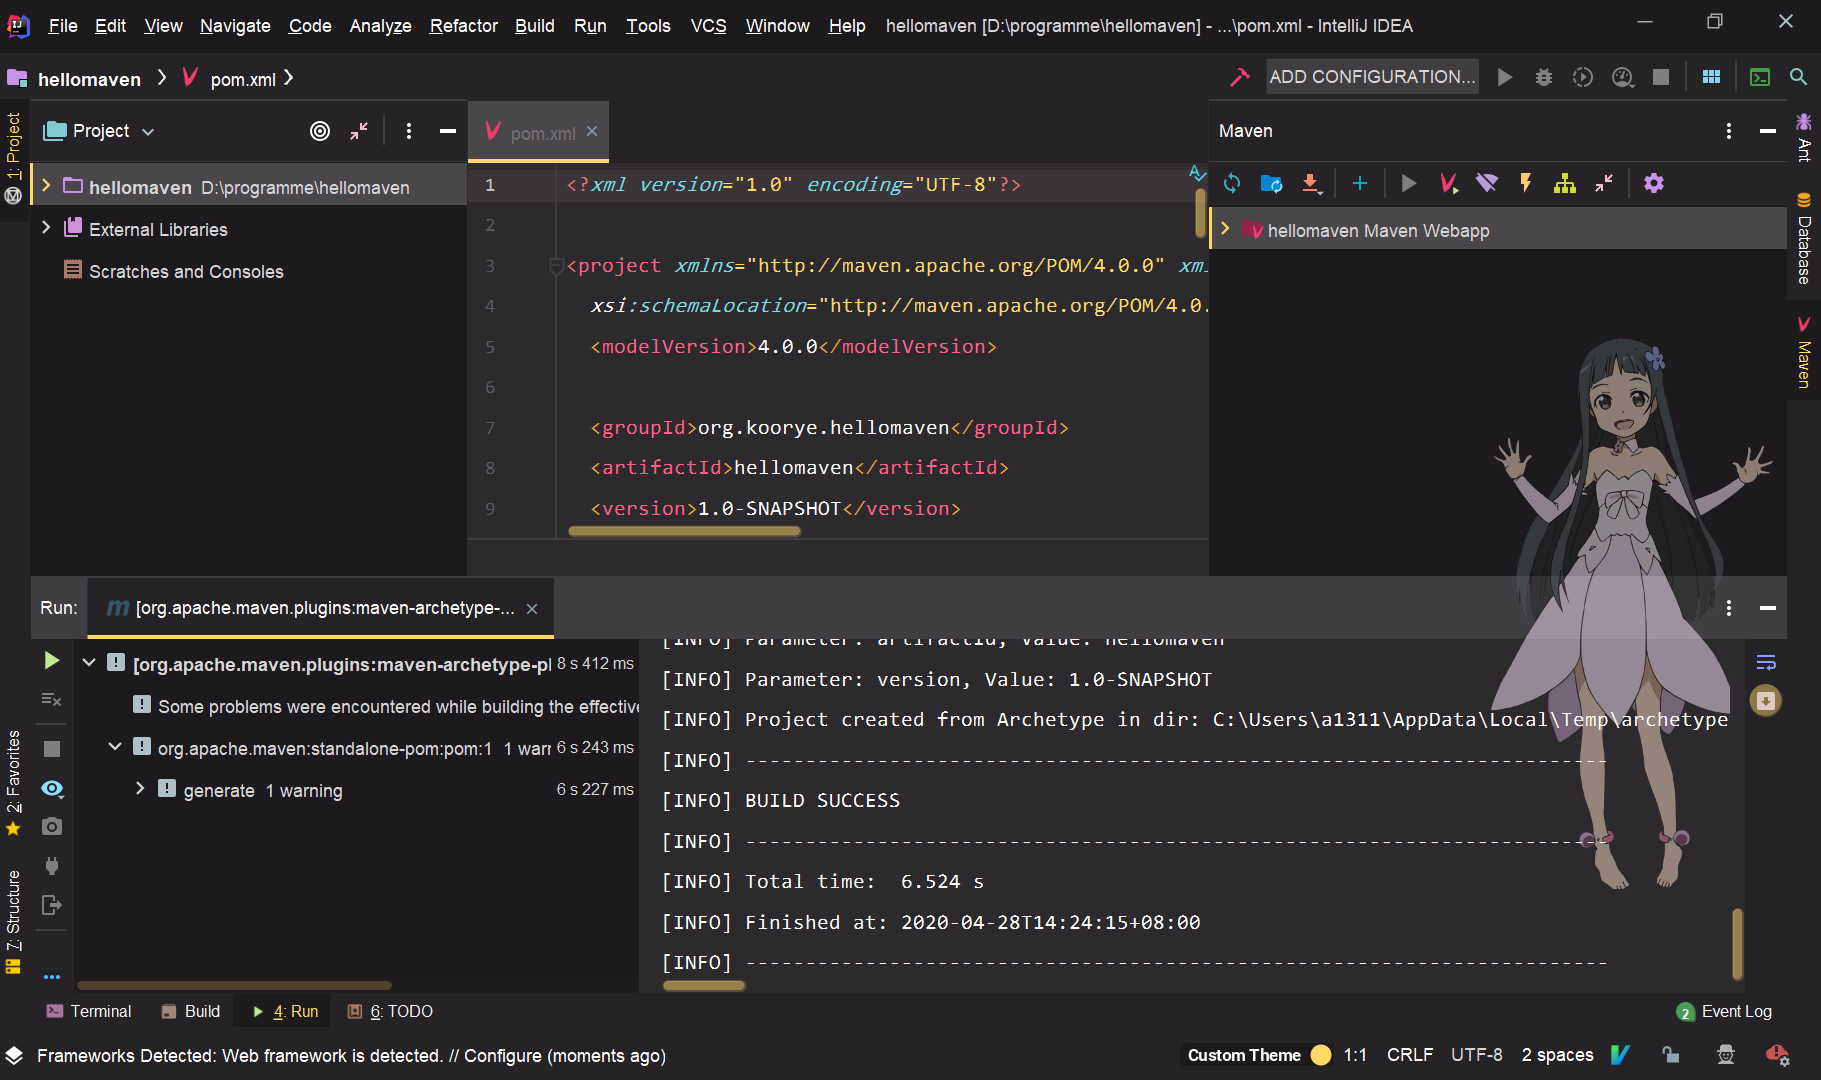Open the Run Anything terminal icon
Viewport: 1821px width, 1080px height.
[1760, 77]
